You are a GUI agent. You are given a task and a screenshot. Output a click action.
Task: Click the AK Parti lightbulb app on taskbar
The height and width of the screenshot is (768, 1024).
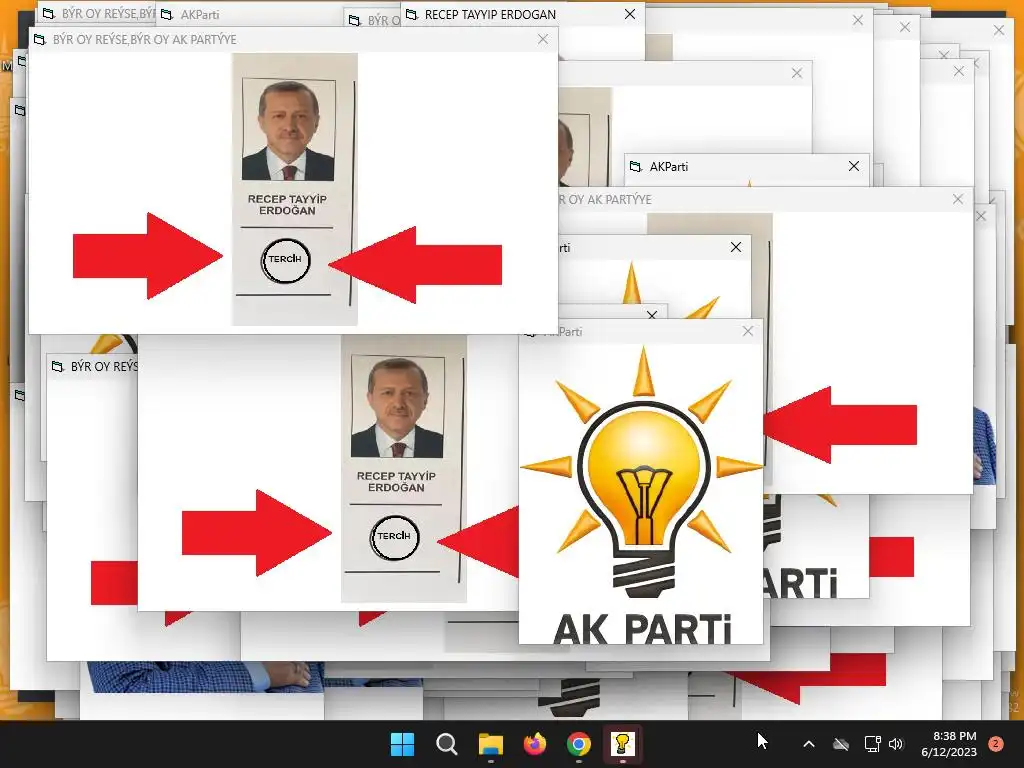[x=622, y=744]
